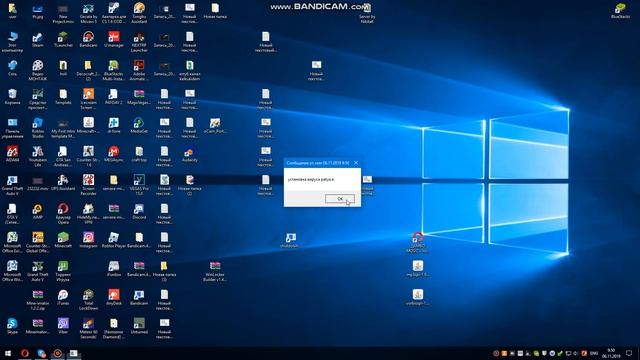640x360 pixels.
Task: Select the AnyDesk shortcut
Action: (113, 298)
